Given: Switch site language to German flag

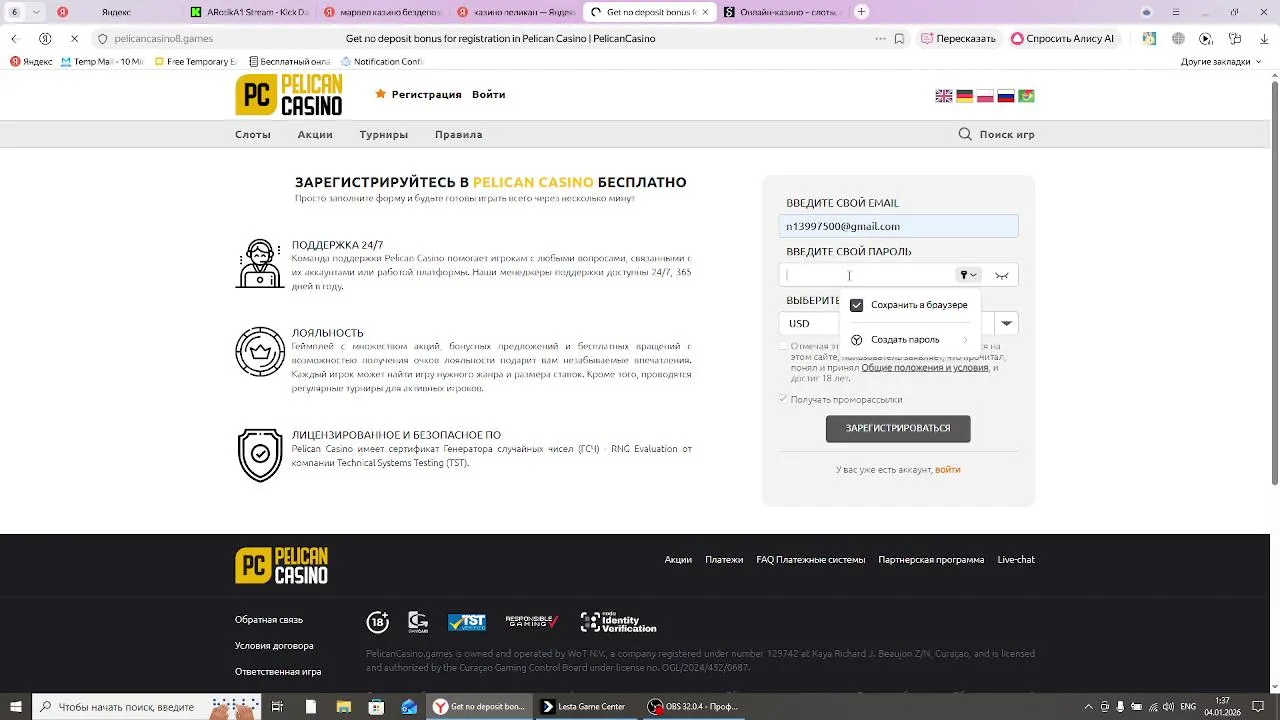Looking at the screenshot, I should pyautogui.click(x=964, y=96).
